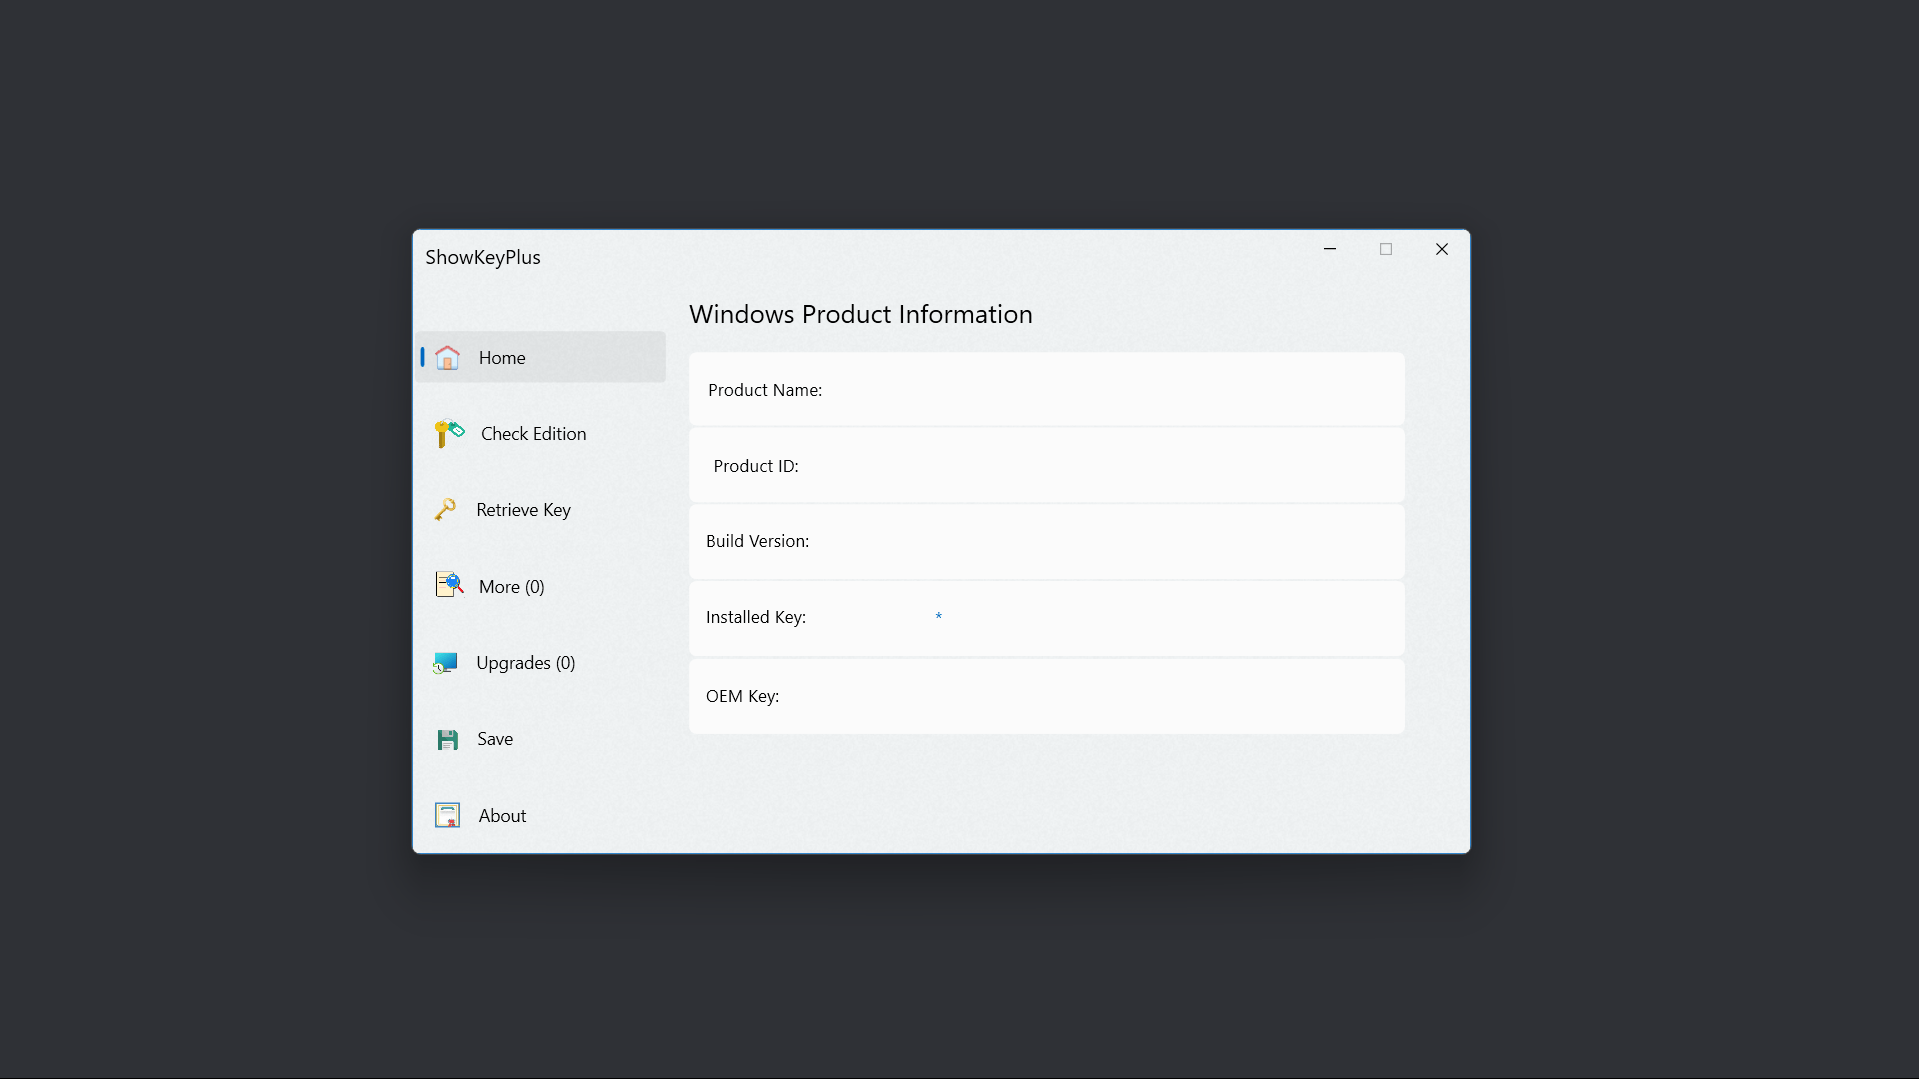
Task: Choose the Save label in sidebar
Action: point(495,739)
